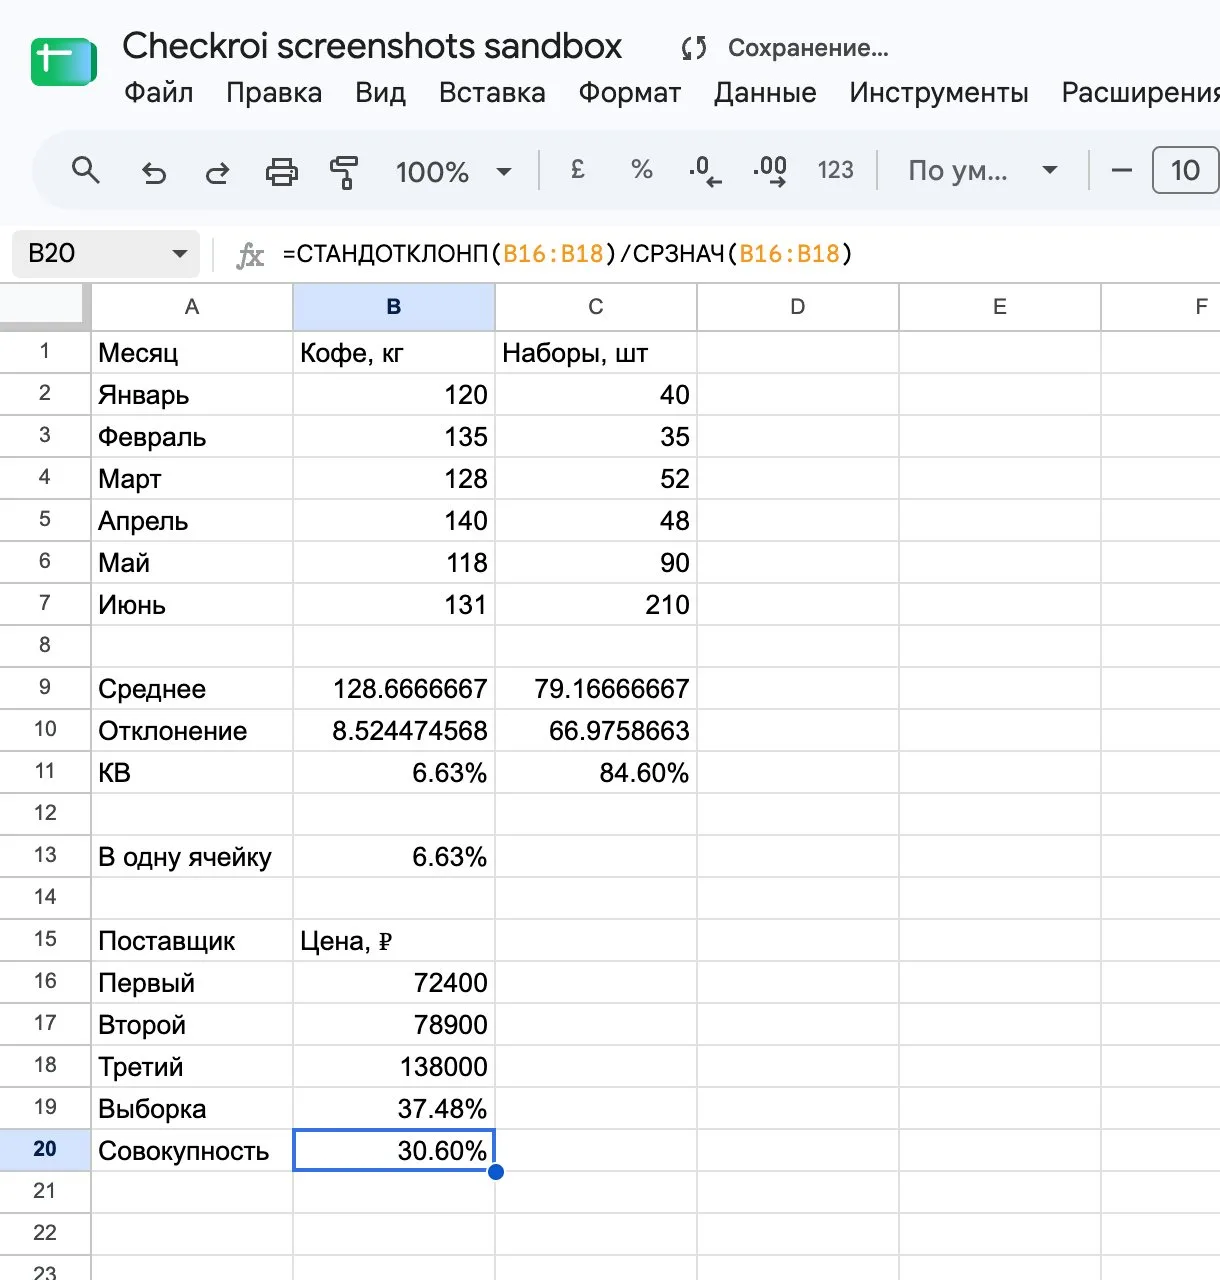The width and height of the screenshot is (1220, 1280).
Task: Open the Расширения menu
Action: click(1140, 93)
